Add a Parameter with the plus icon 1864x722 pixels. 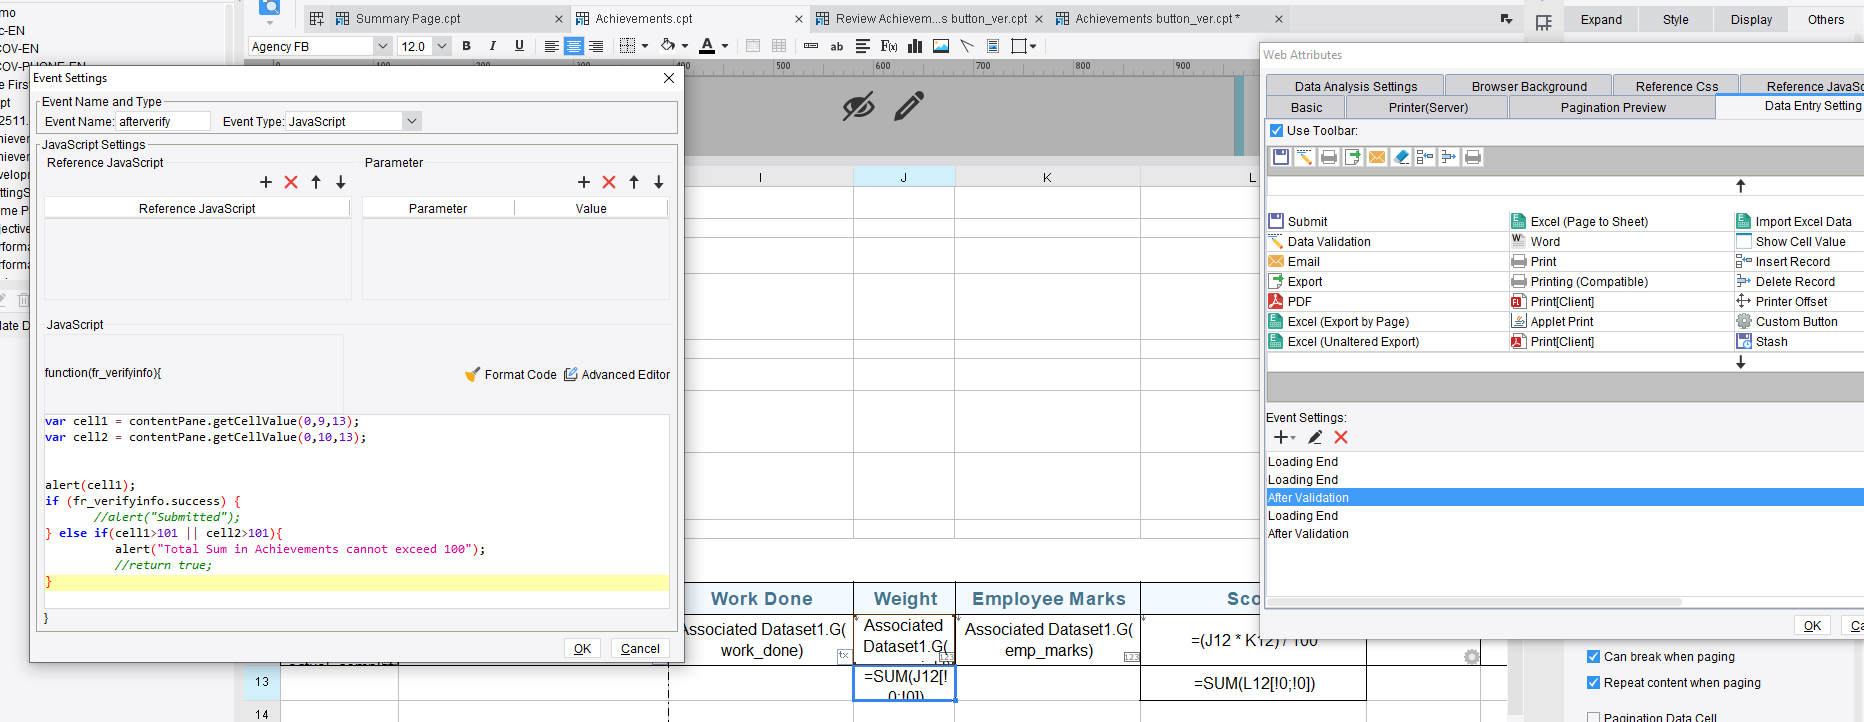point(584,182)
